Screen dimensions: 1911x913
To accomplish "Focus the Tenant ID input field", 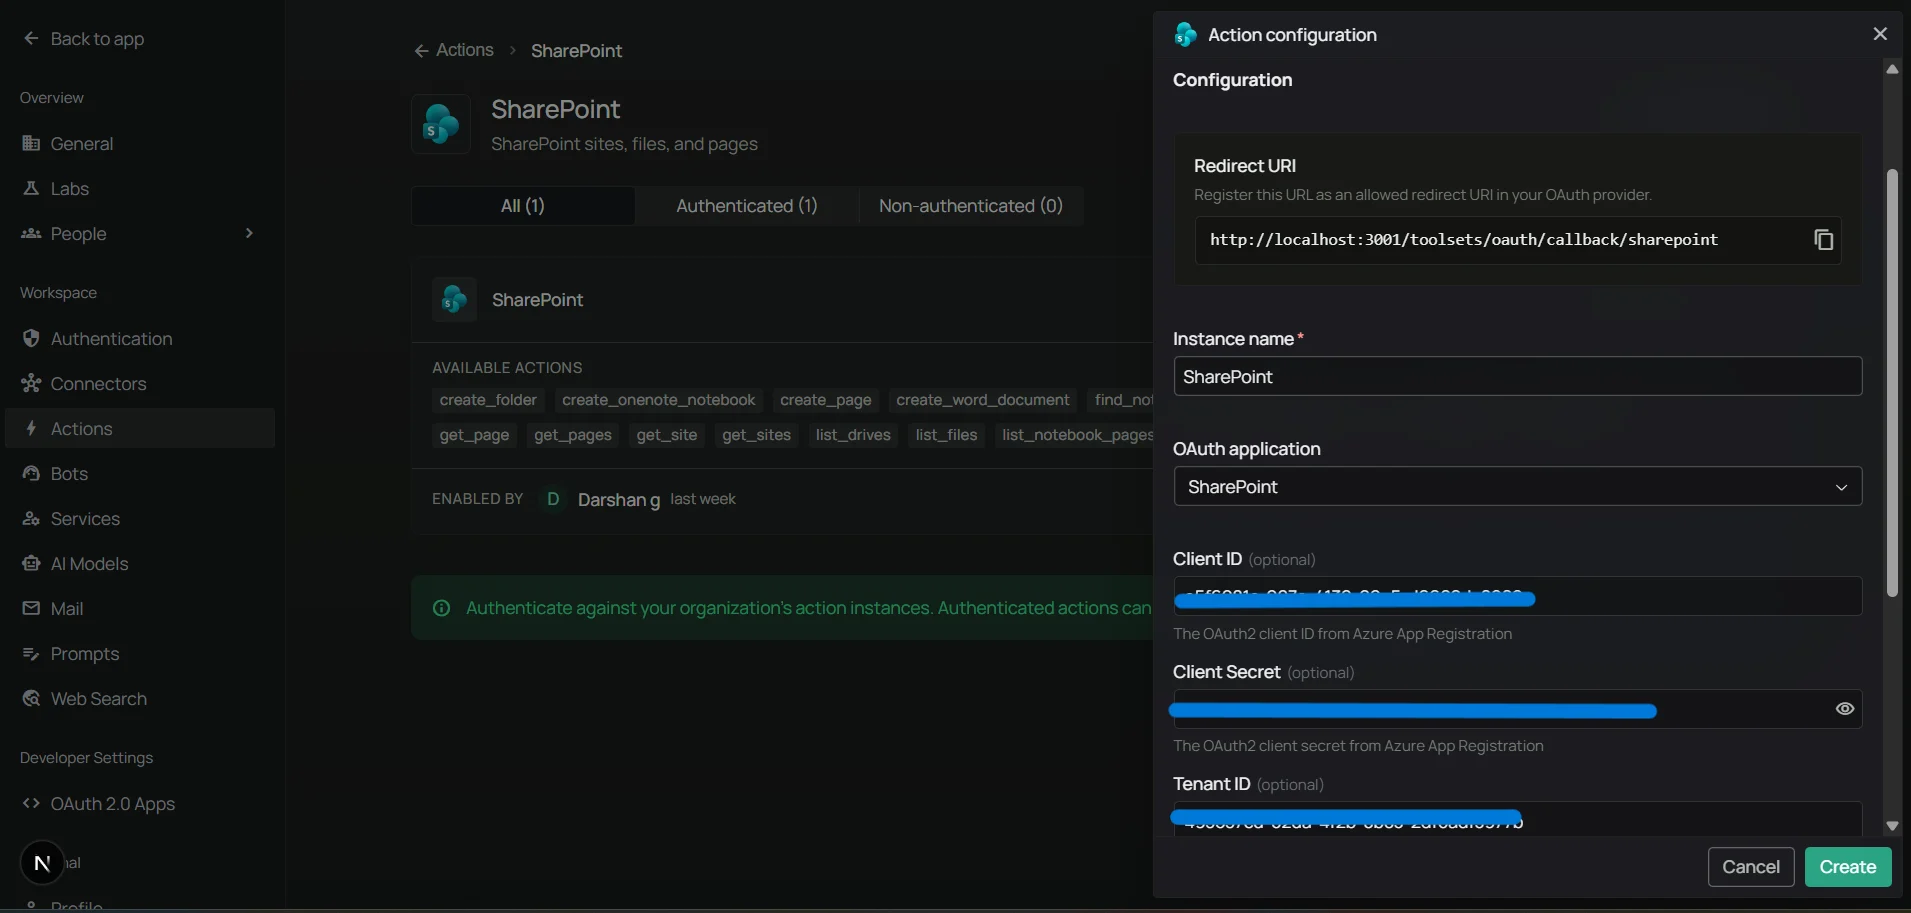I will tap(1517, 819).
